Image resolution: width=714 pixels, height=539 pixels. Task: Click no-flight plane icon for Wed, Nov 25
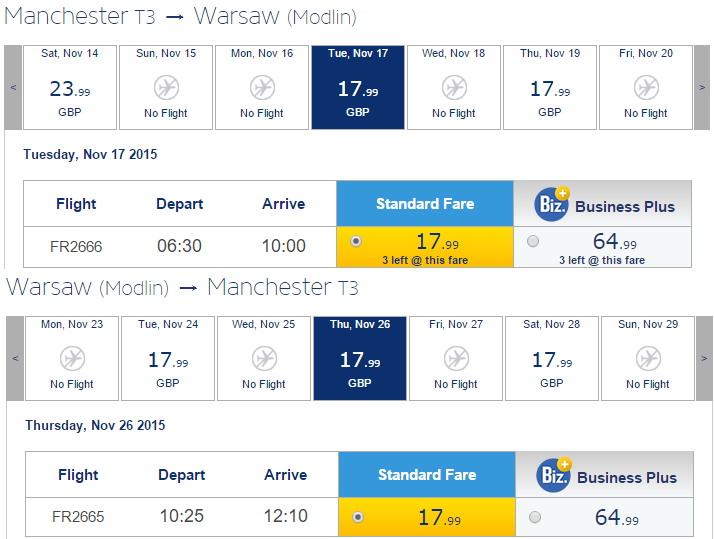click(x=264, y=358)
